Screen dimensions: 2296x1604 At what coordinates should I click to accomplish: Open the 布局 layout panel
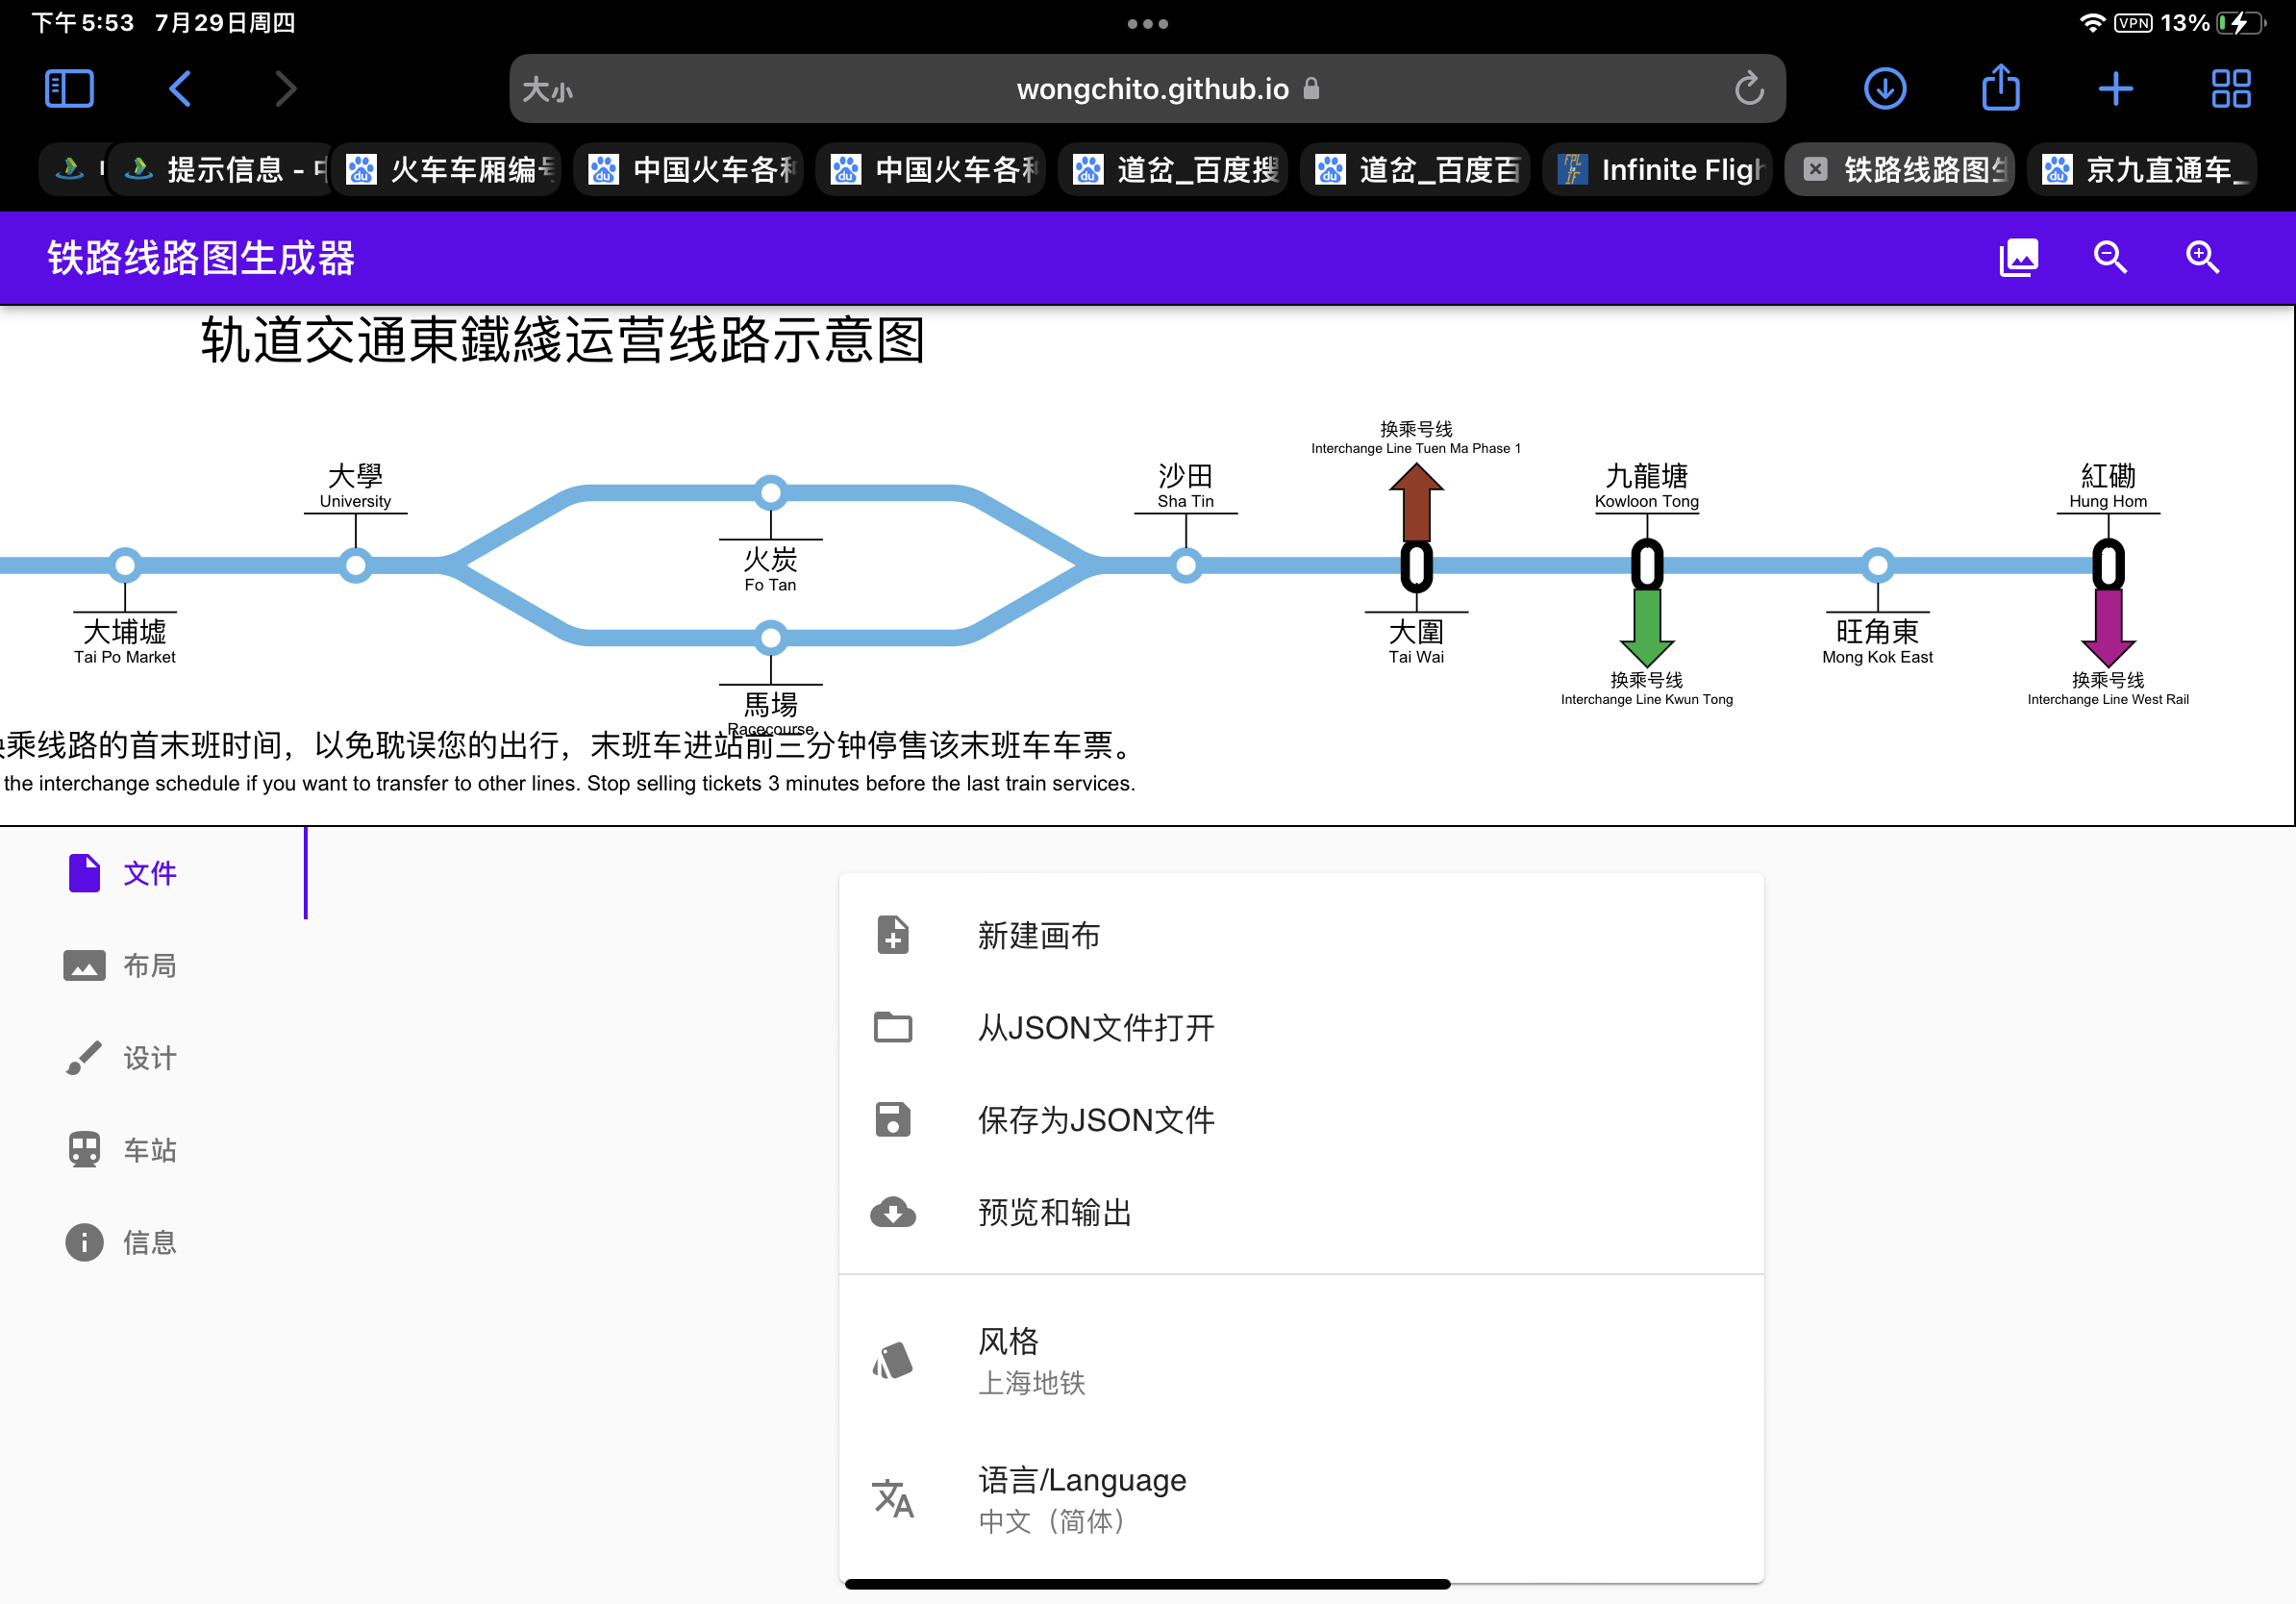[x=148, y=965]
